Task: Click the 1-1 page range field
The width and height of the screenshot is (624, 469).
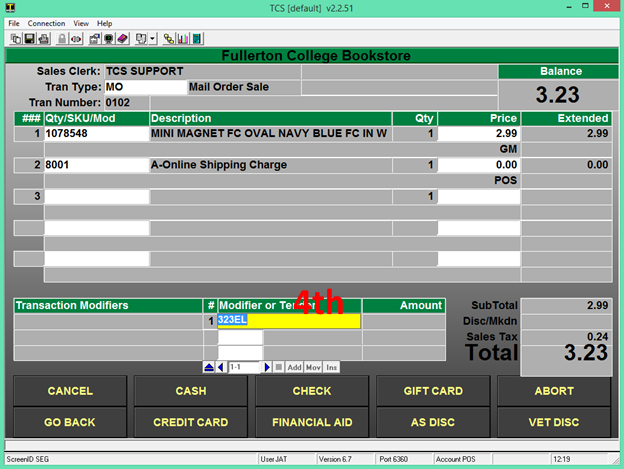Action: tap(244, 367)
